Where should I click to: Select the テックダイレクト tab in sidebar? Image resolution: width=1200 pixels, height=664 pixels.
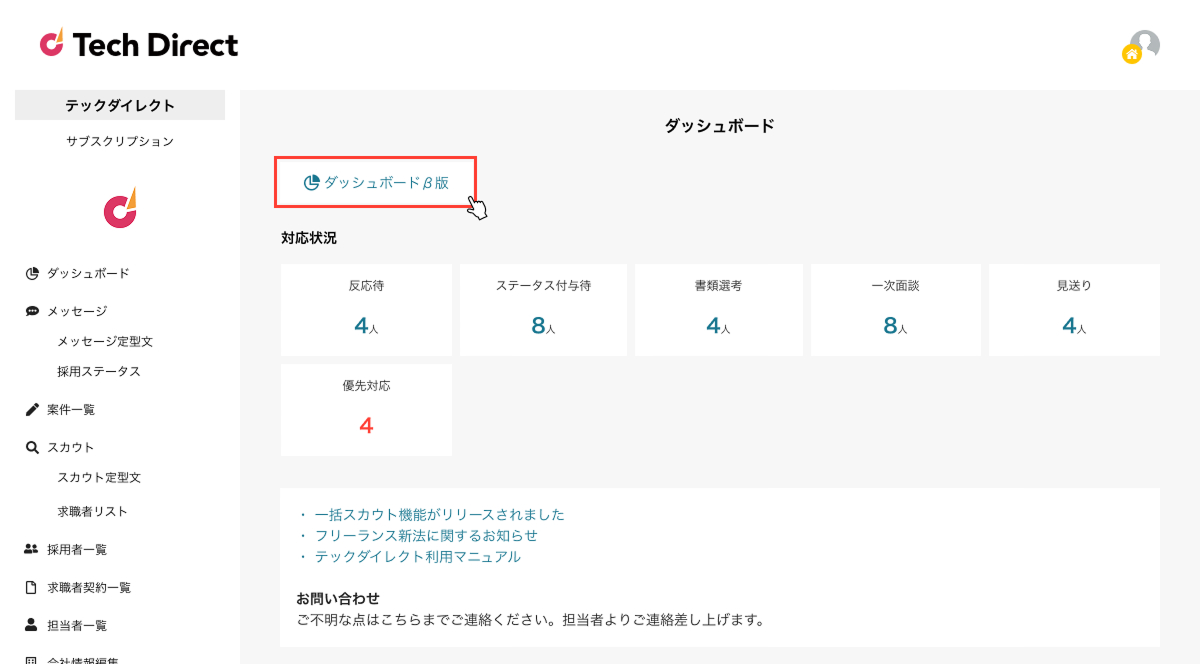[120, 105]
